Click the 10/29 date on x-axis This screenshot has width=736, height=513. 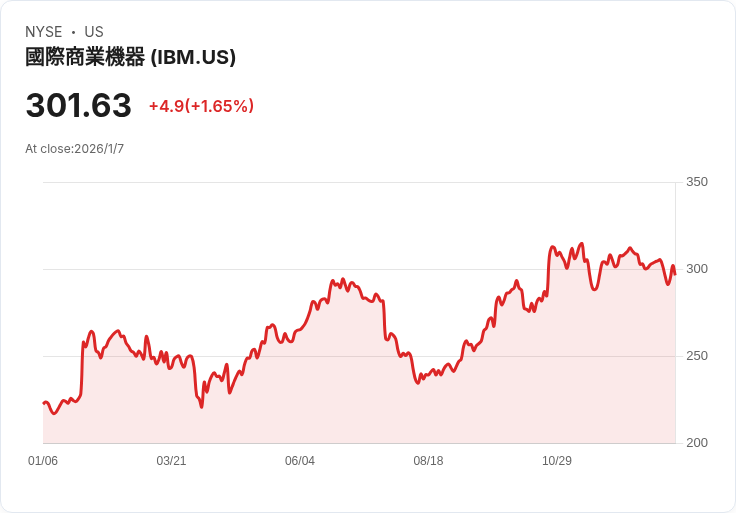(557, 461)
